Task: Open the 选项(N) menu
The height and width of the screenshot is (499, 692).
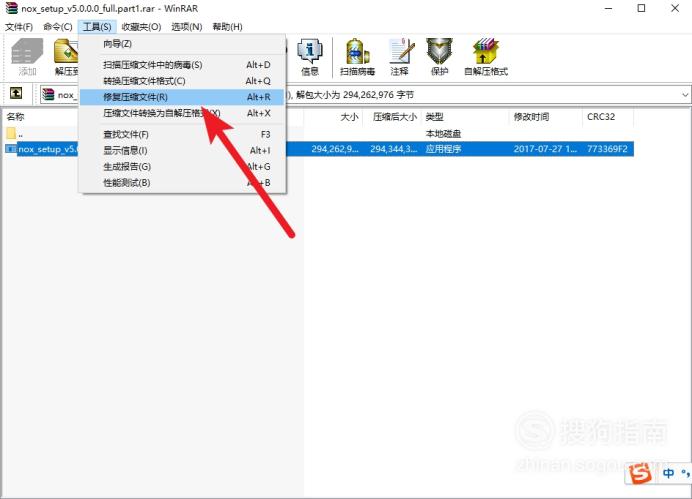Action: (187, 27)
